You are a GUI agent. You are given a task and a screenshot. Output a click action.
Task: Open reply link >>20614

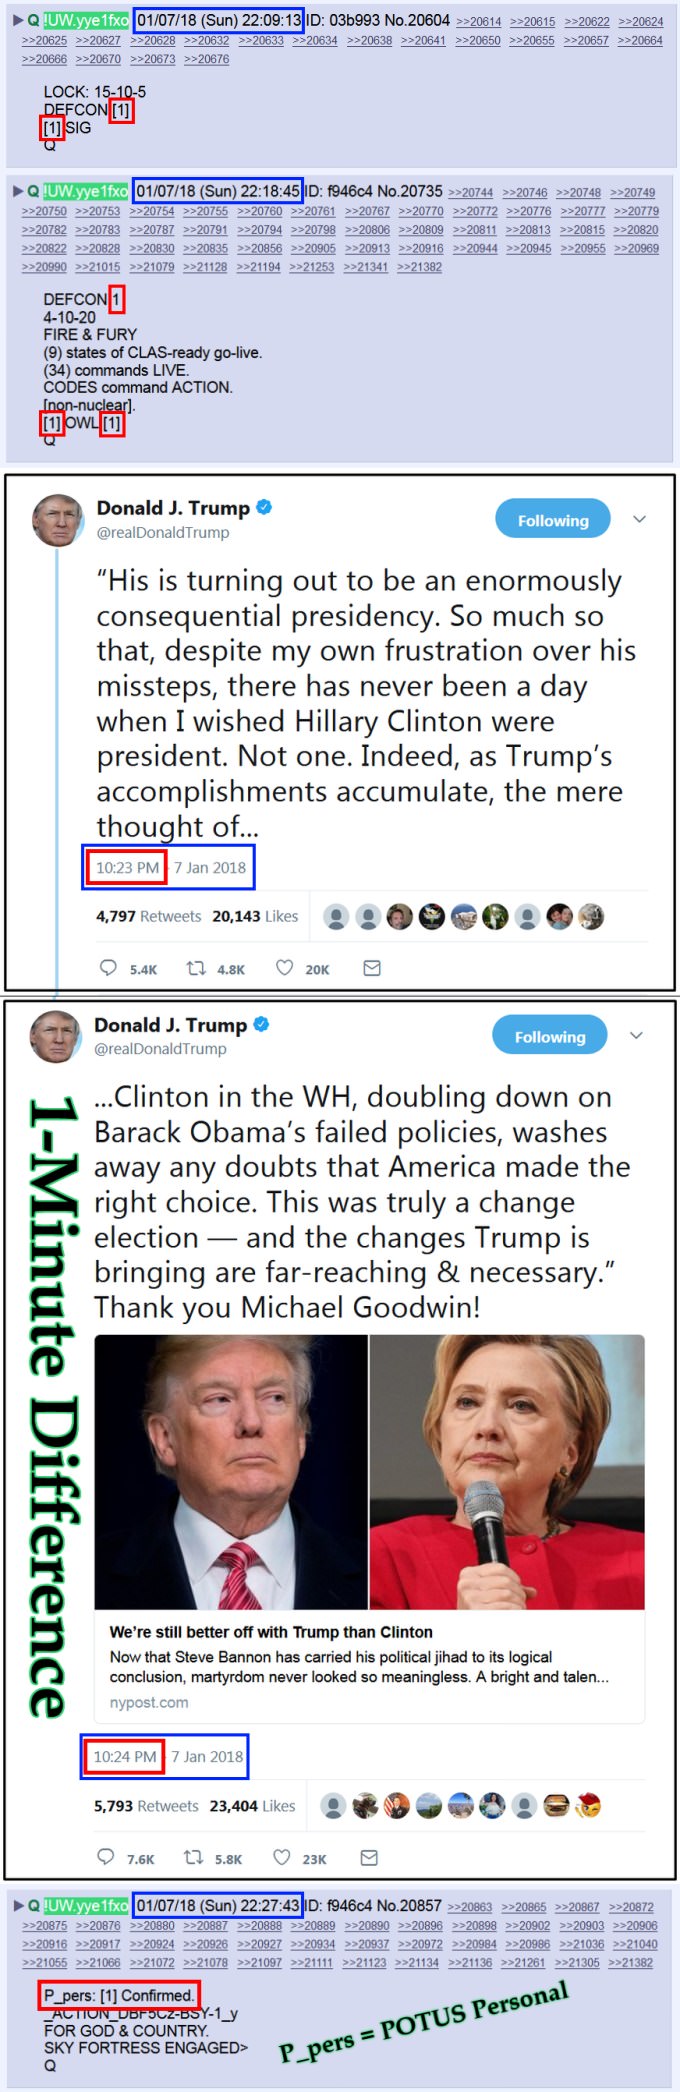pos(479,21)
